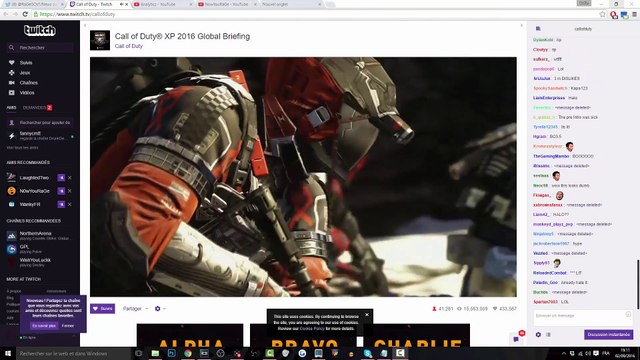Switch to the Analytics YouTube tab
Viewport: 640px width, 360px height.
(x=162, y=4)
